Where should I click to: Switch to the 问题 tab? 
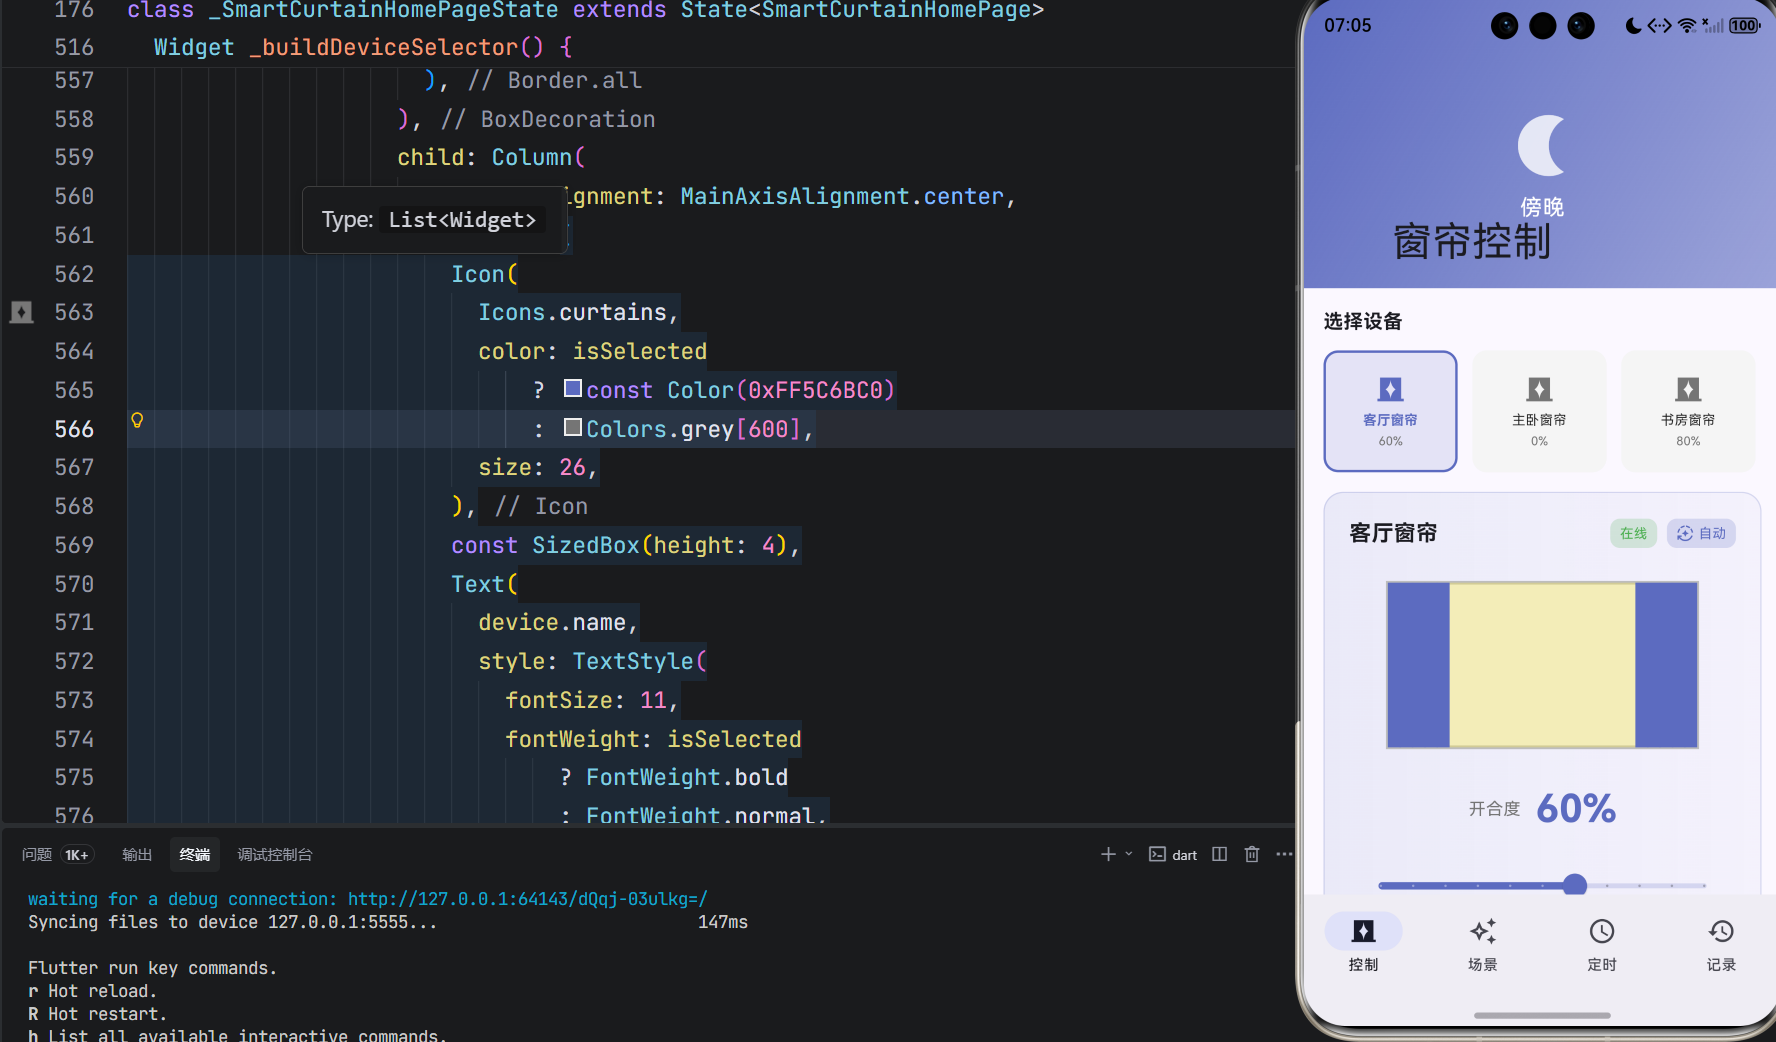[37, 854]
